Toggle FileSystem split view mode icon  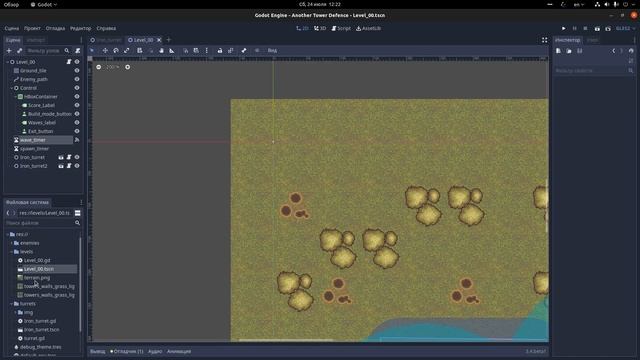78,213
